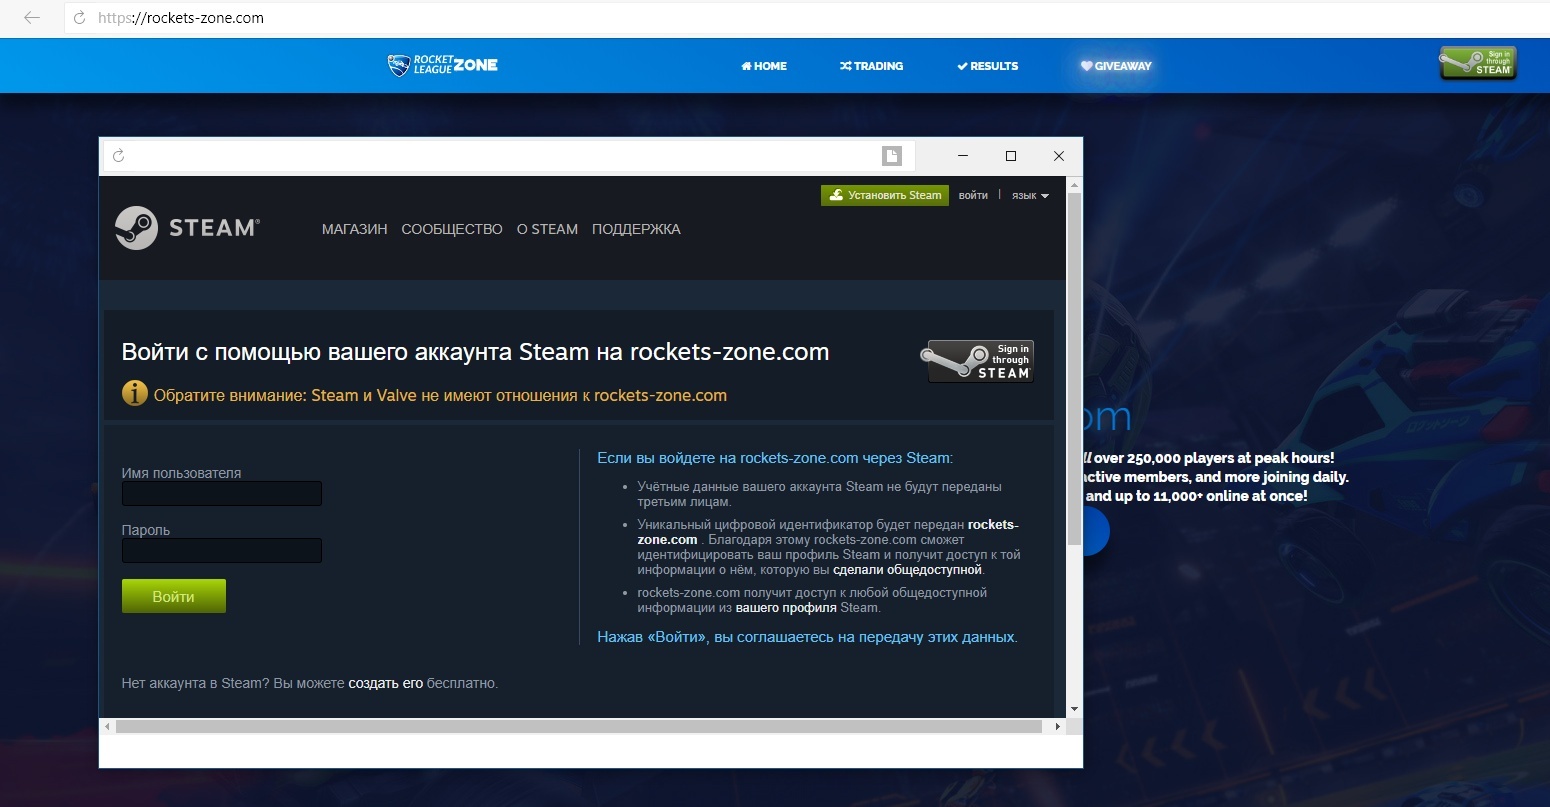Image resolution: width=1550 pixels, height=807 pixels.
Task: Click the создать его link
Action: 386,684
